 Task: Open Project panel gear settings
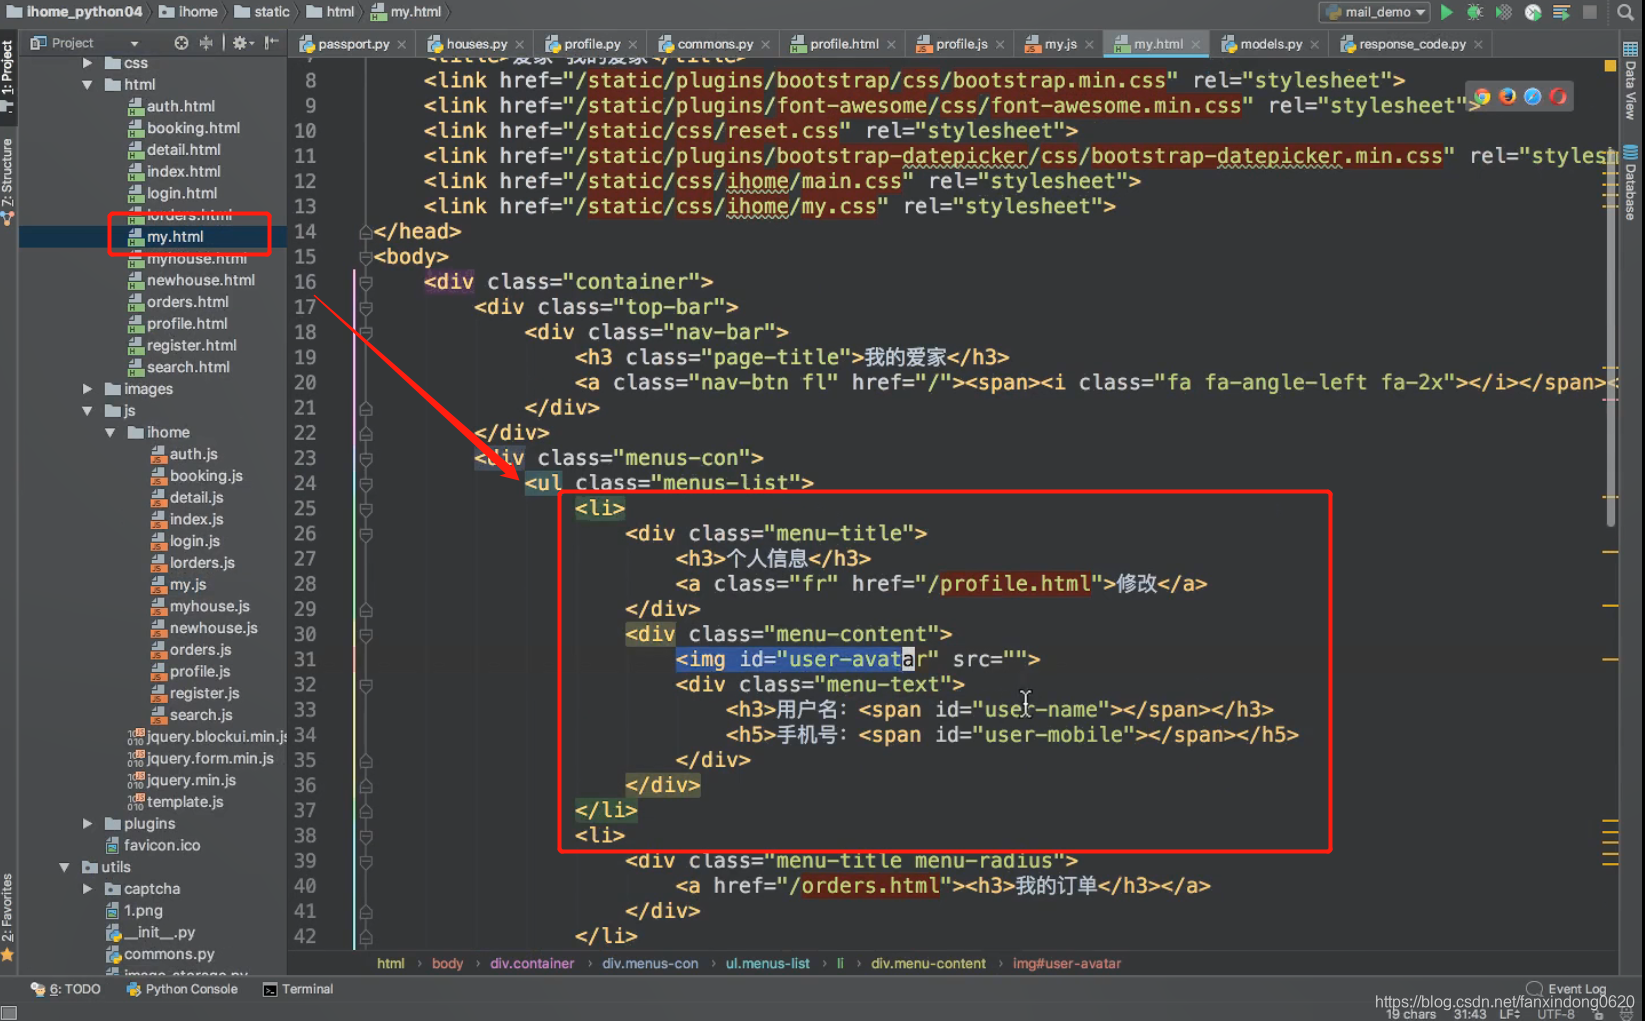(240, 43)
